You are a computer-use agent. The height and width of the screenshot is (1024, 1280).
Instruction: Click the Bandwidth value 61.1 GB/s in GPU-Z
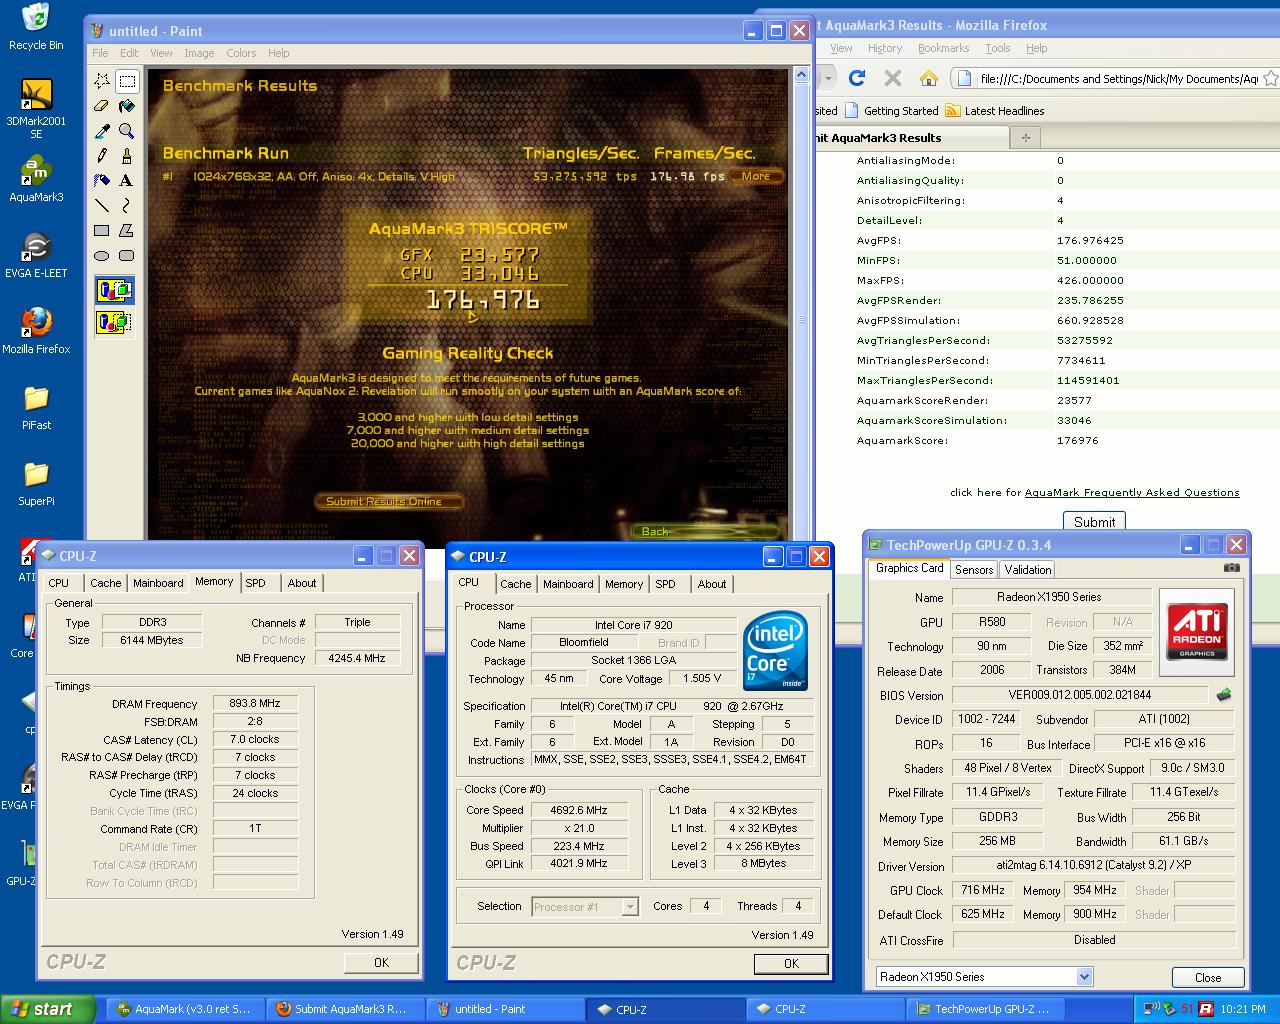pos(1183,841)
